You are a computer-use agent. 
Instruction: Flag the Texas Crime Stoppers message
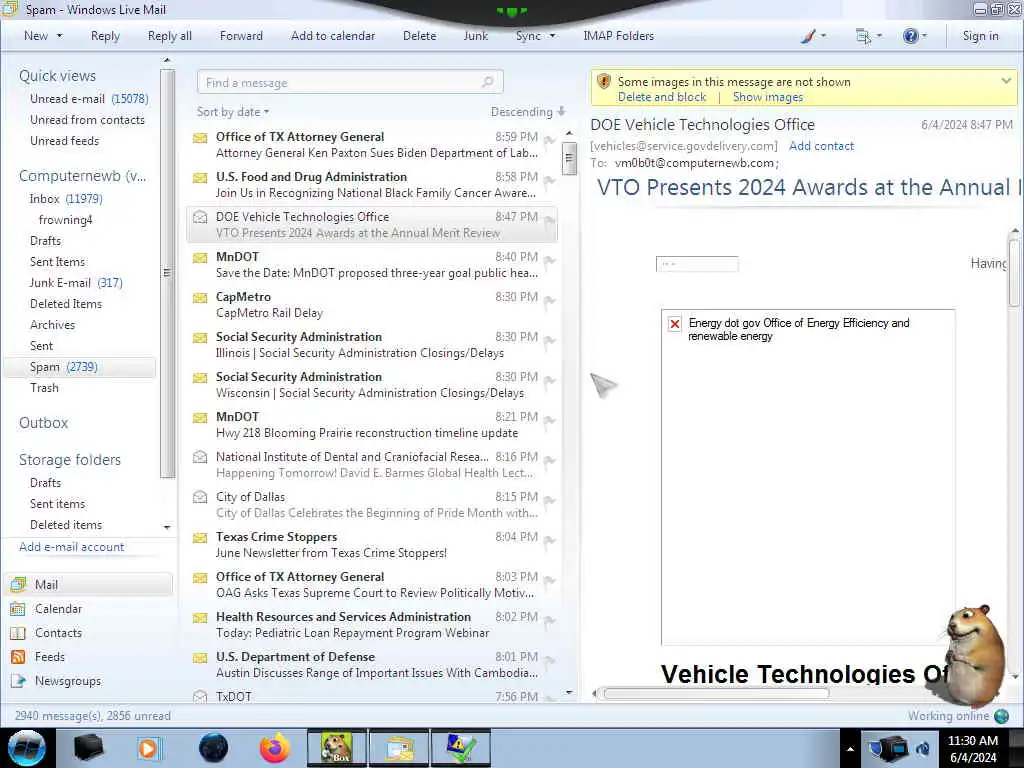tap(549, 539)
